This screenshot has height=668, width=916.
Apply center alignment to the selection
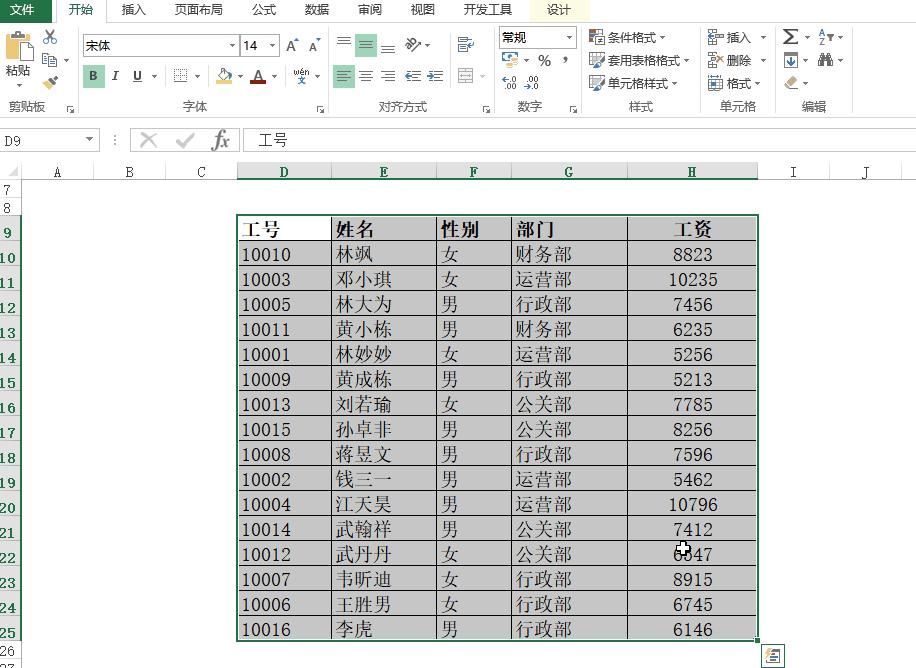365,76
